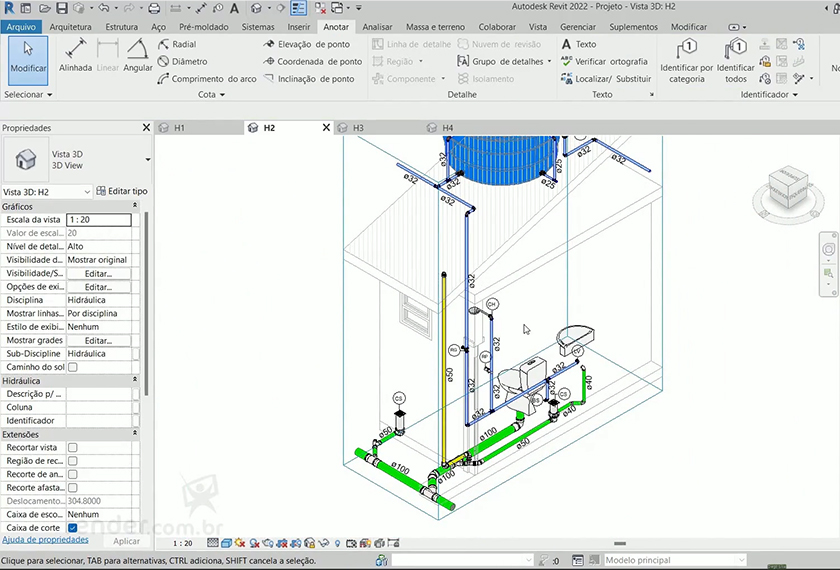
Task: Click the Identificar todos icon
Action: (x=736, y=60)
